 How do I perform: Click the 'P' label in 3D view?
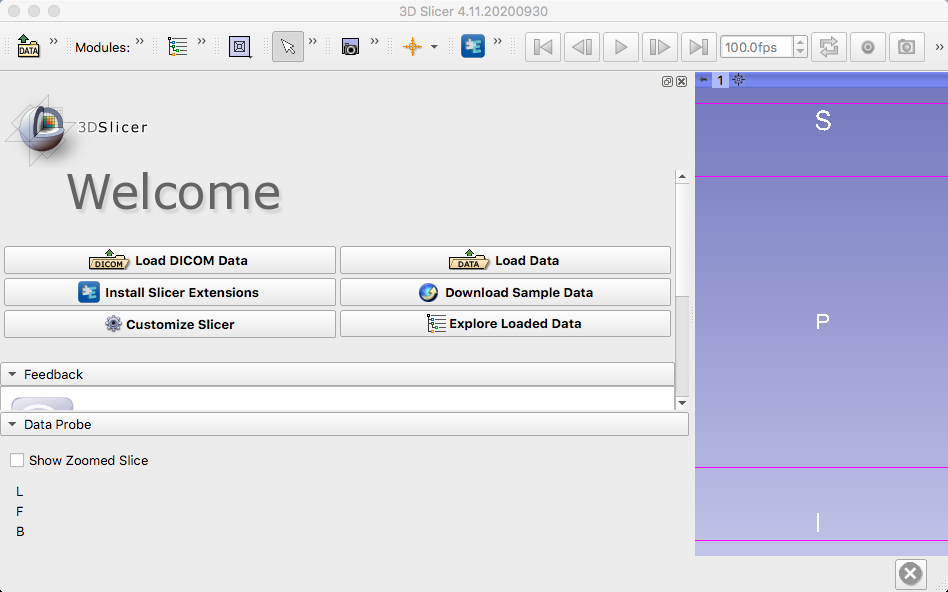(822, 321)
